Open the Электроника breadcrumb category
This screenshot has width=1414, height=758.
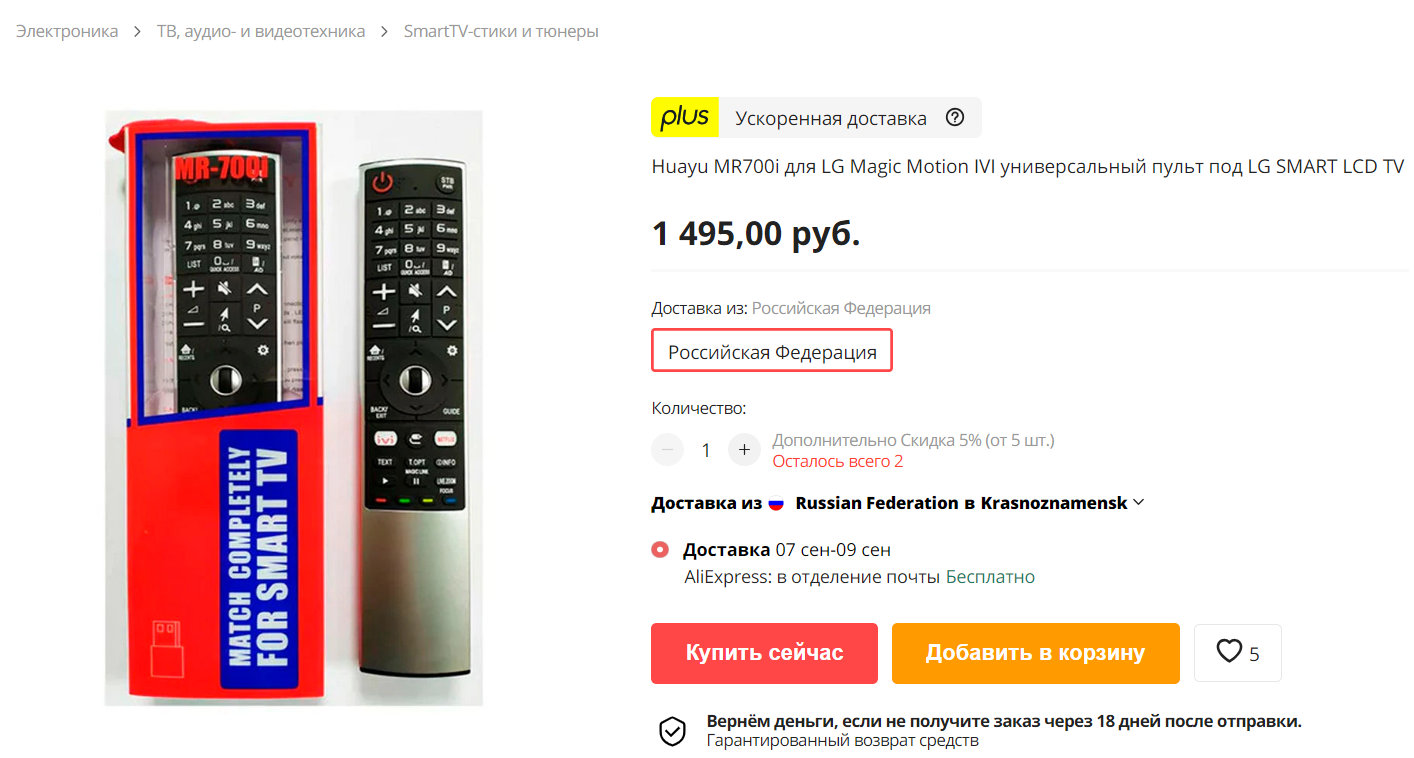pos(67,31)
